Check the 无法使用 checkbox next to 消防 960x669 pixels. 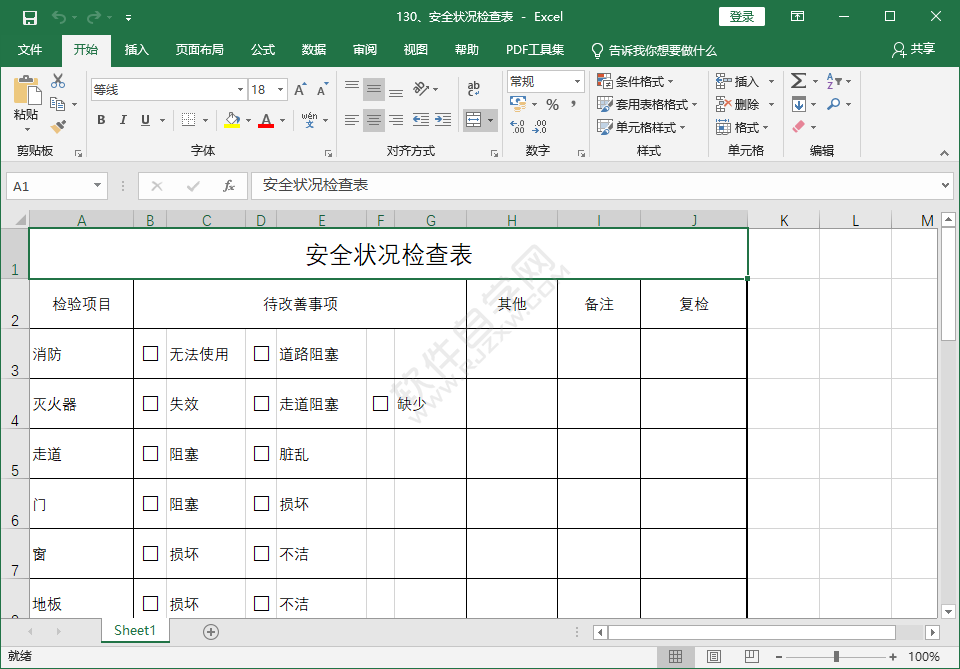151,353
